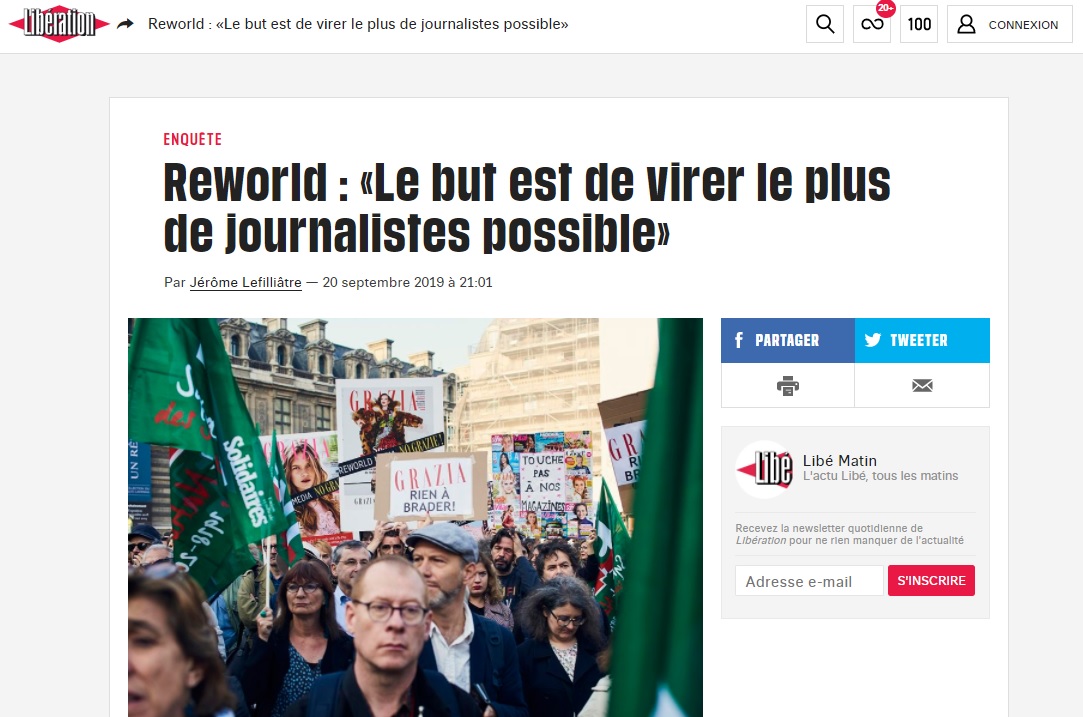Click the sticky header article title
This screenshot has height=717, width=1083.
[x=358, y=24]
